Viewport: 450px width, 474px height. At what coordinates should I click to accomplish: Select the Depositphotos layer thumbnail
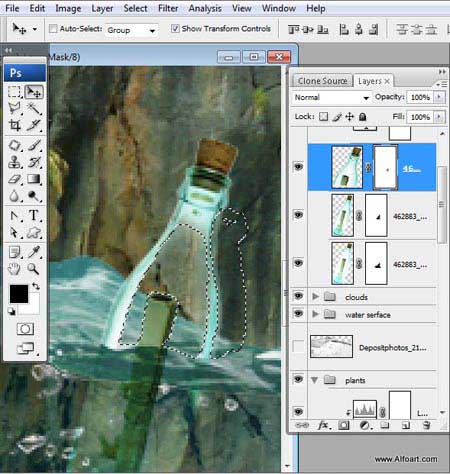(x=331, y=346)
